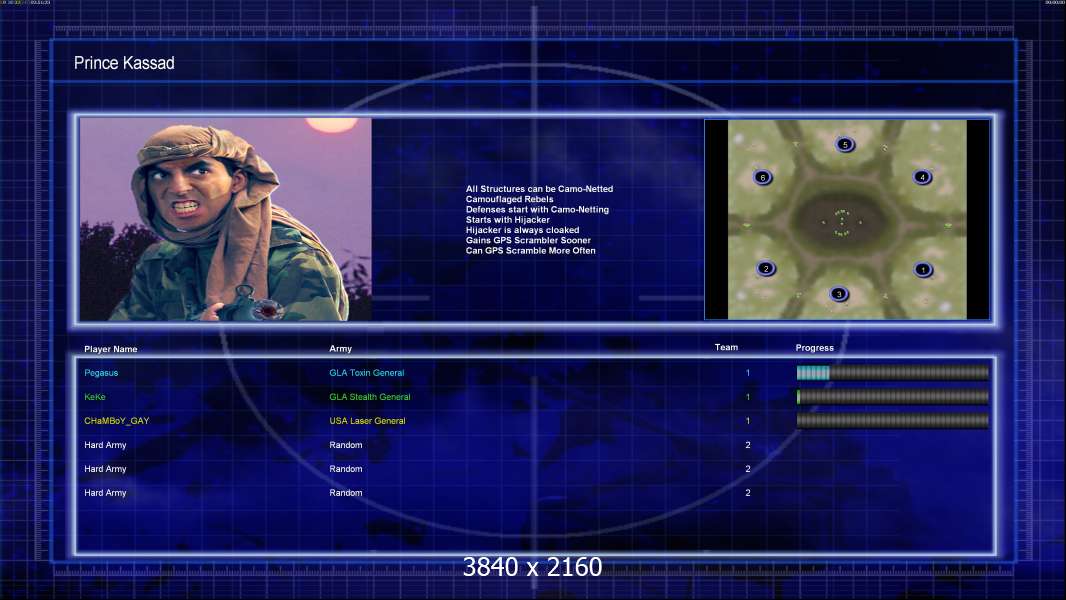
Task: Click team number in Pegasus row
Action: pos(748,373)
